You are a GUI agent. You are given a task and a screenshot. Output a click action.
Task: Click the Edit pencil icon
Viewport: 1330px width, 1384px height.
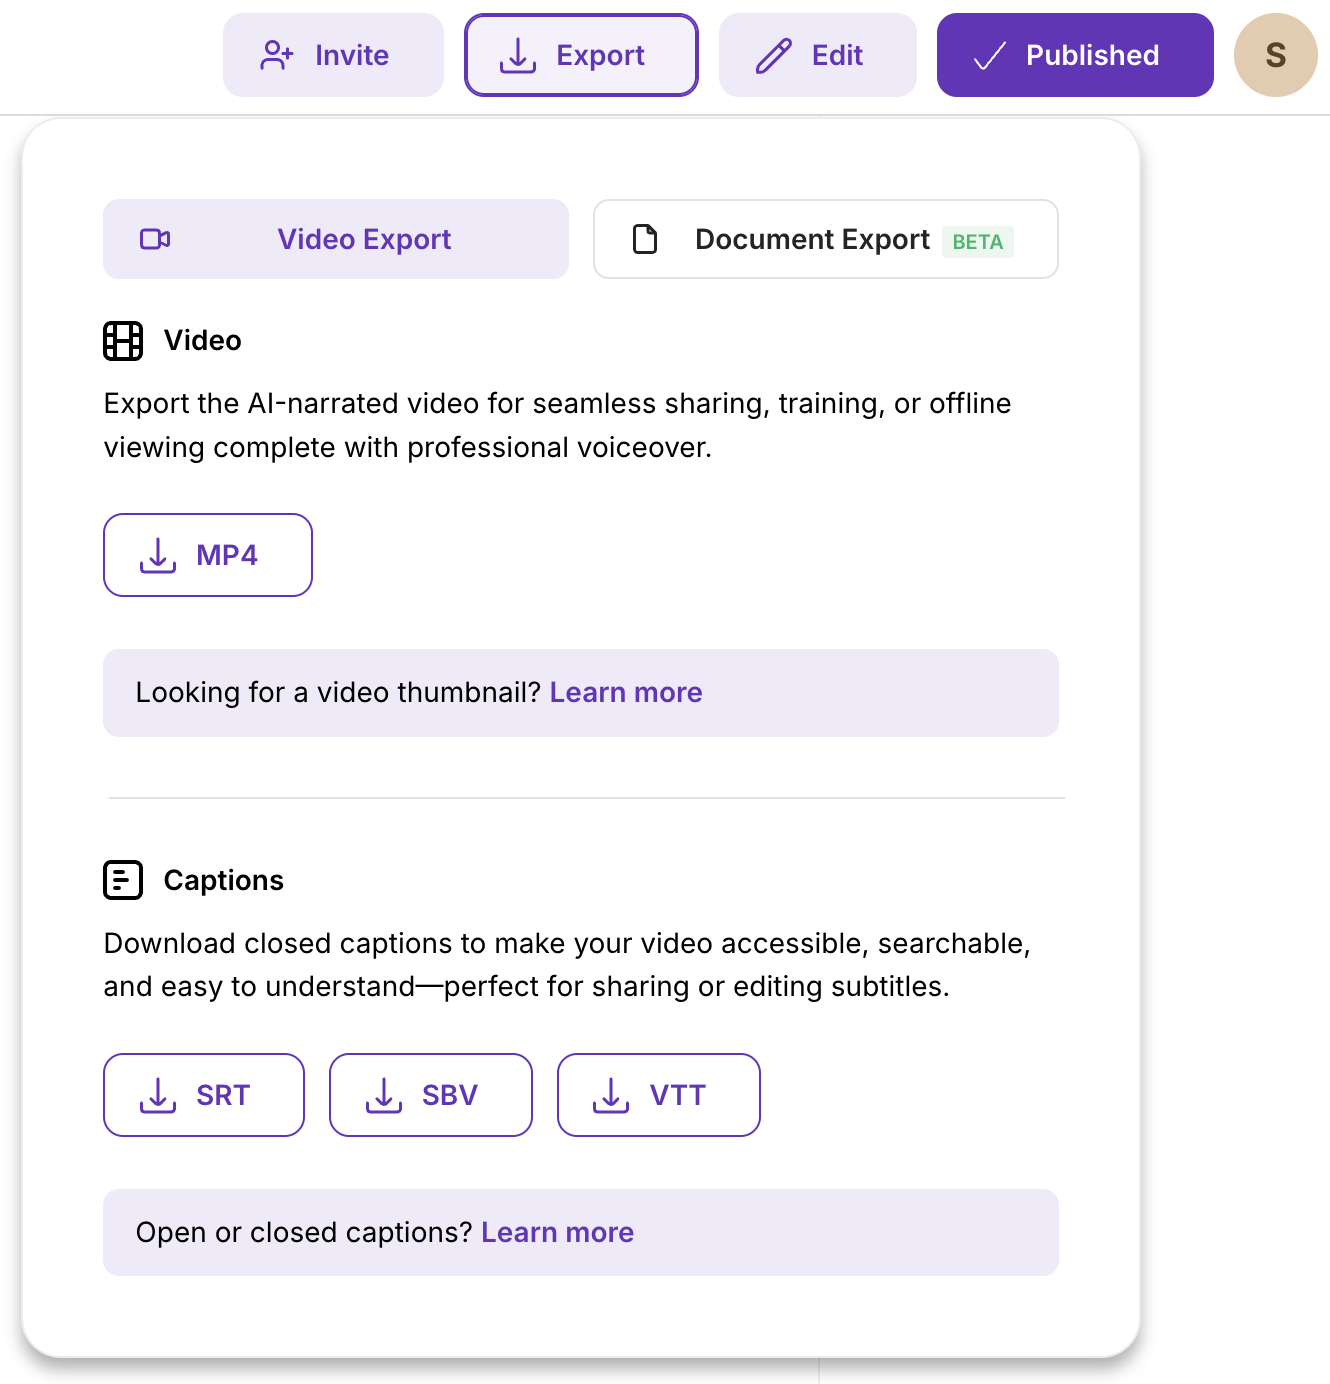774,56
